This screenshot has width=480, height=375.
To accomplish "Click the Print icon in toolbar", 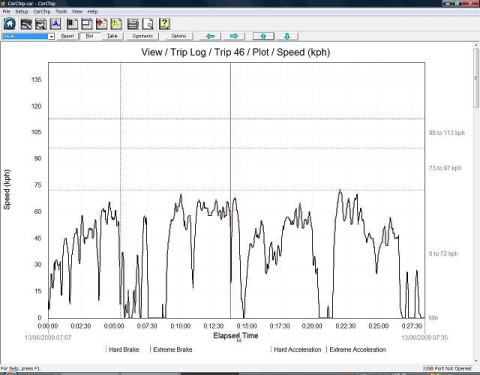I will point(133,24).
